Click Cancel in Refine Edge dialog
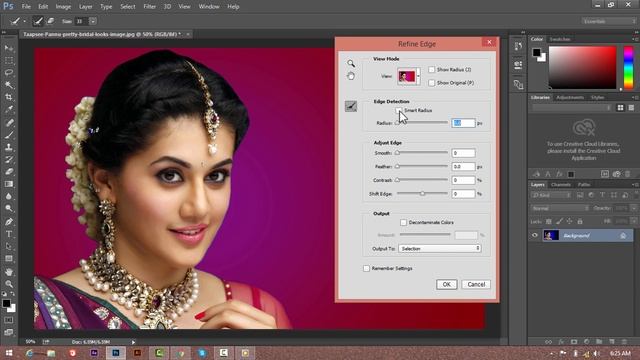Viewport: 640px width, 360px height. tap(476, 284)
